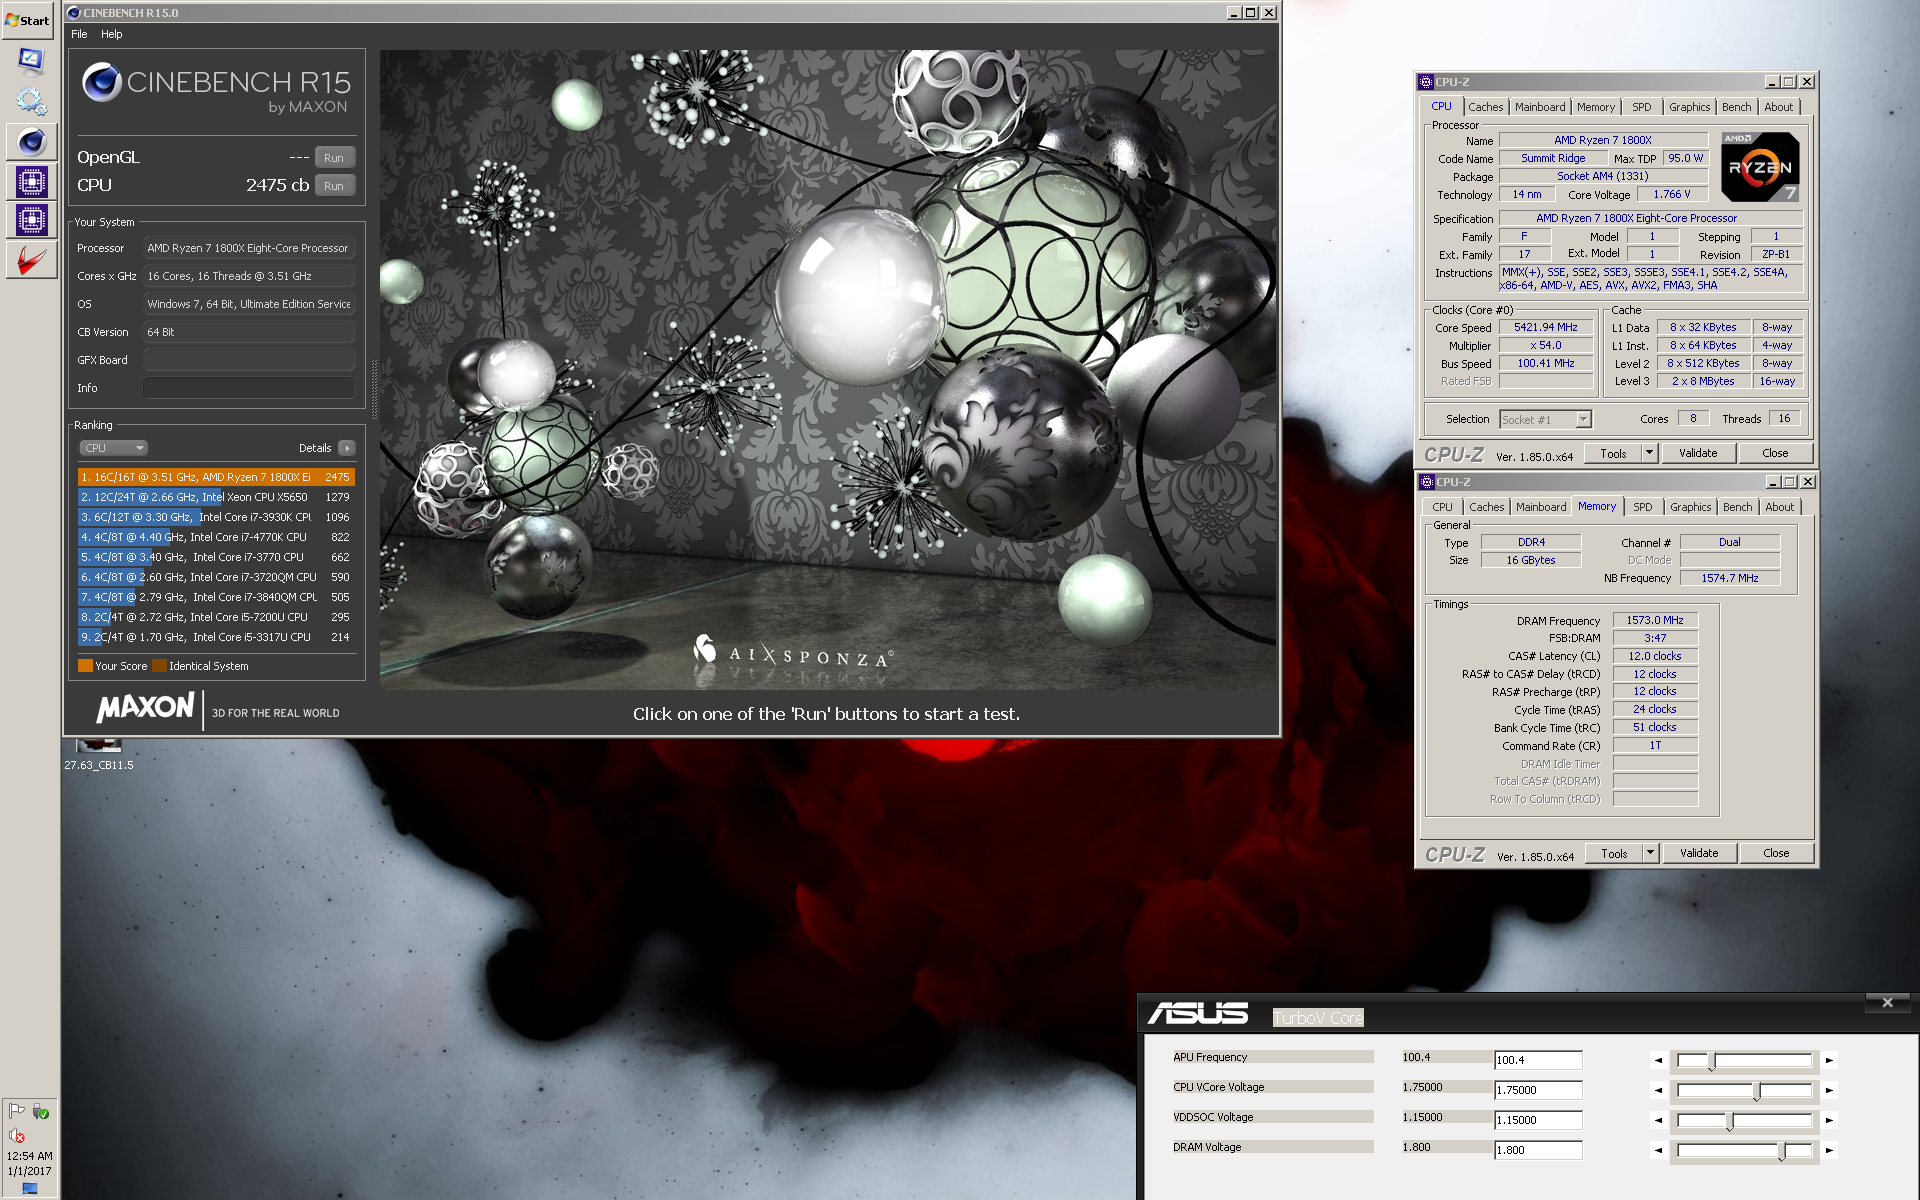The height and width of the screenshot is (1200, 1920).
Task: Increase CPU VCore Voltage with right arrow
Action: (x=1829, y=1090)
